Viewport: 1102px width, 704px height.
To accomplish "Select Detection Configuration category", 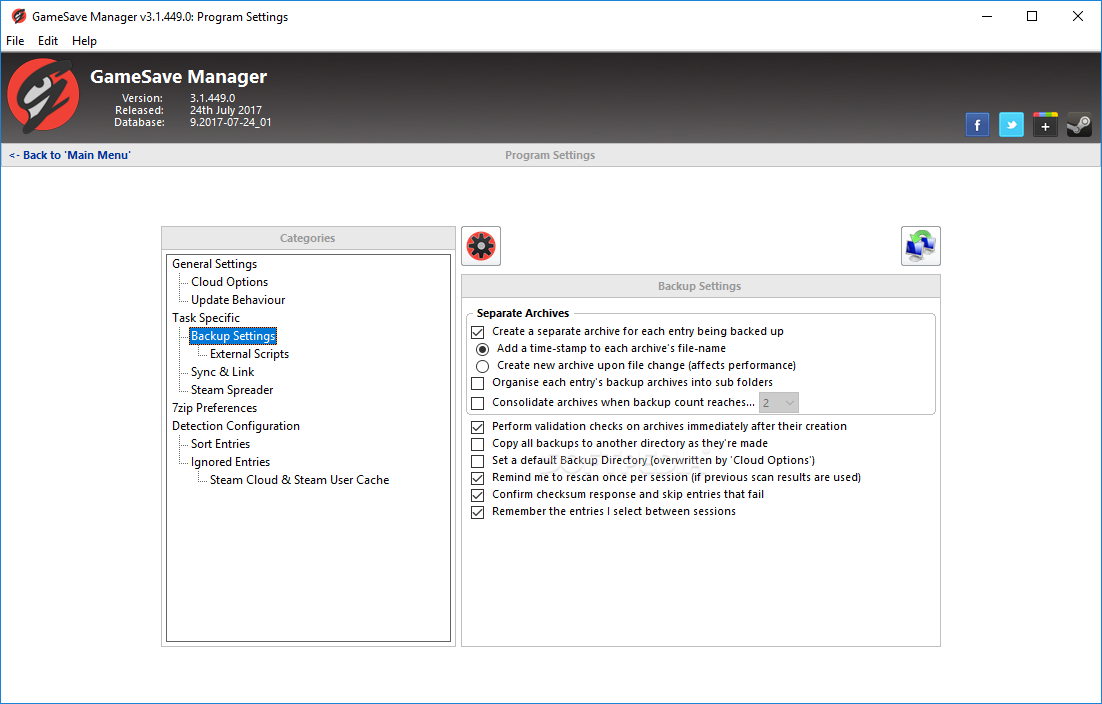I will click(235, 426).
